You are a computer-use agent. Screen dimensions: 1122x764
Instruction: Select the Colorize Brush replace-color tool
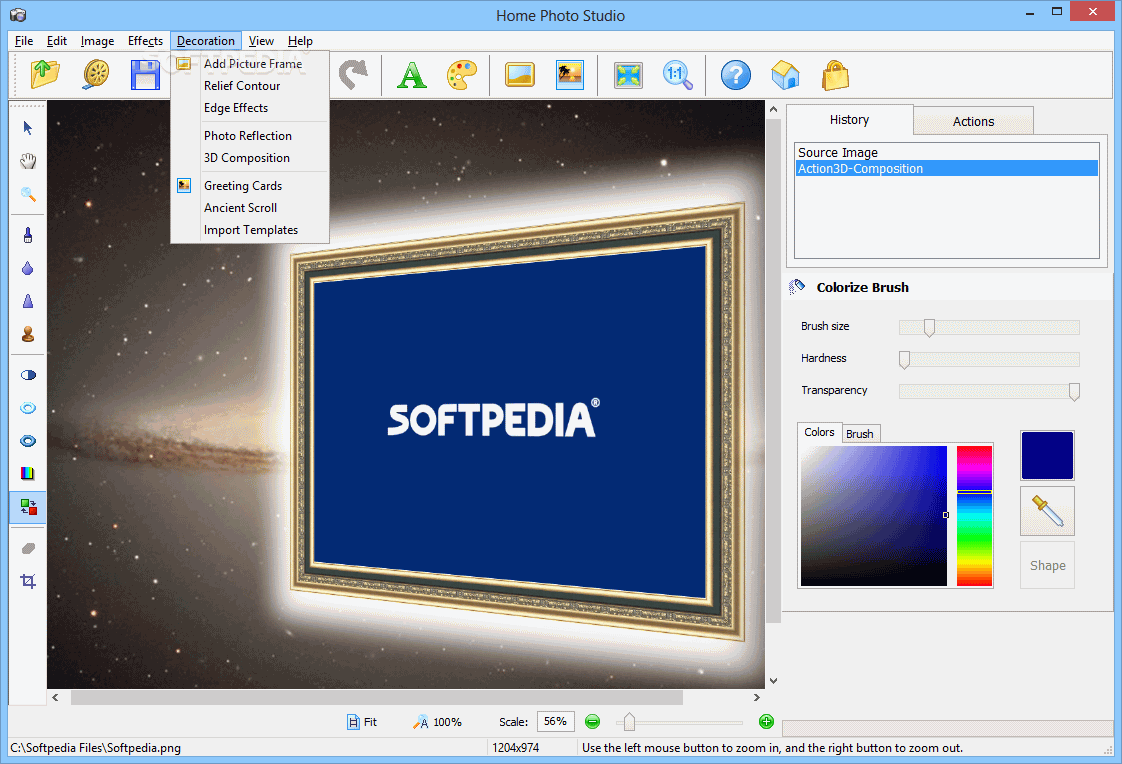(x=28, y=506)
